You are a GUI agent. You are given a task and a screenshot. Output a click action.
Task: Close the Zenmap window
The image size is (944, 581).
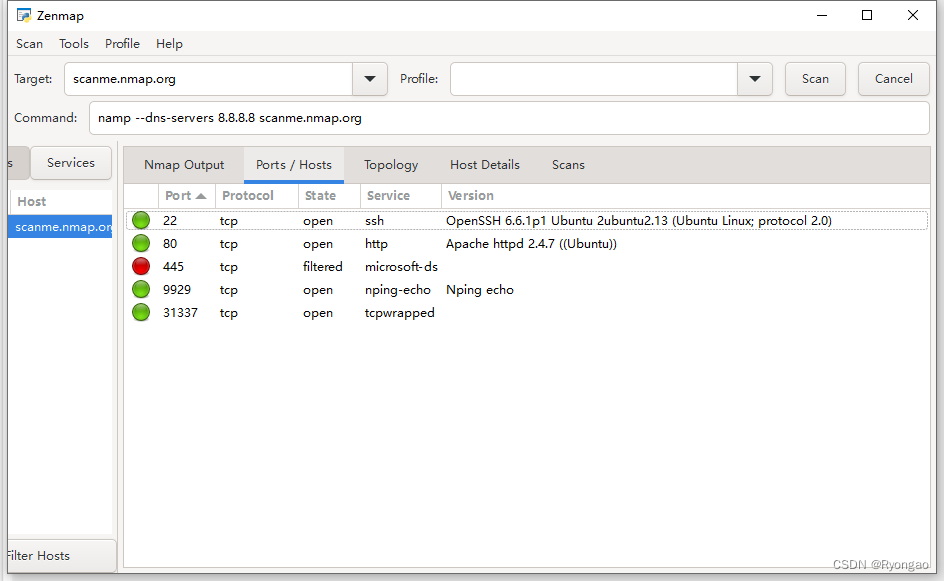pyautogui.click(x=913, y=15)
